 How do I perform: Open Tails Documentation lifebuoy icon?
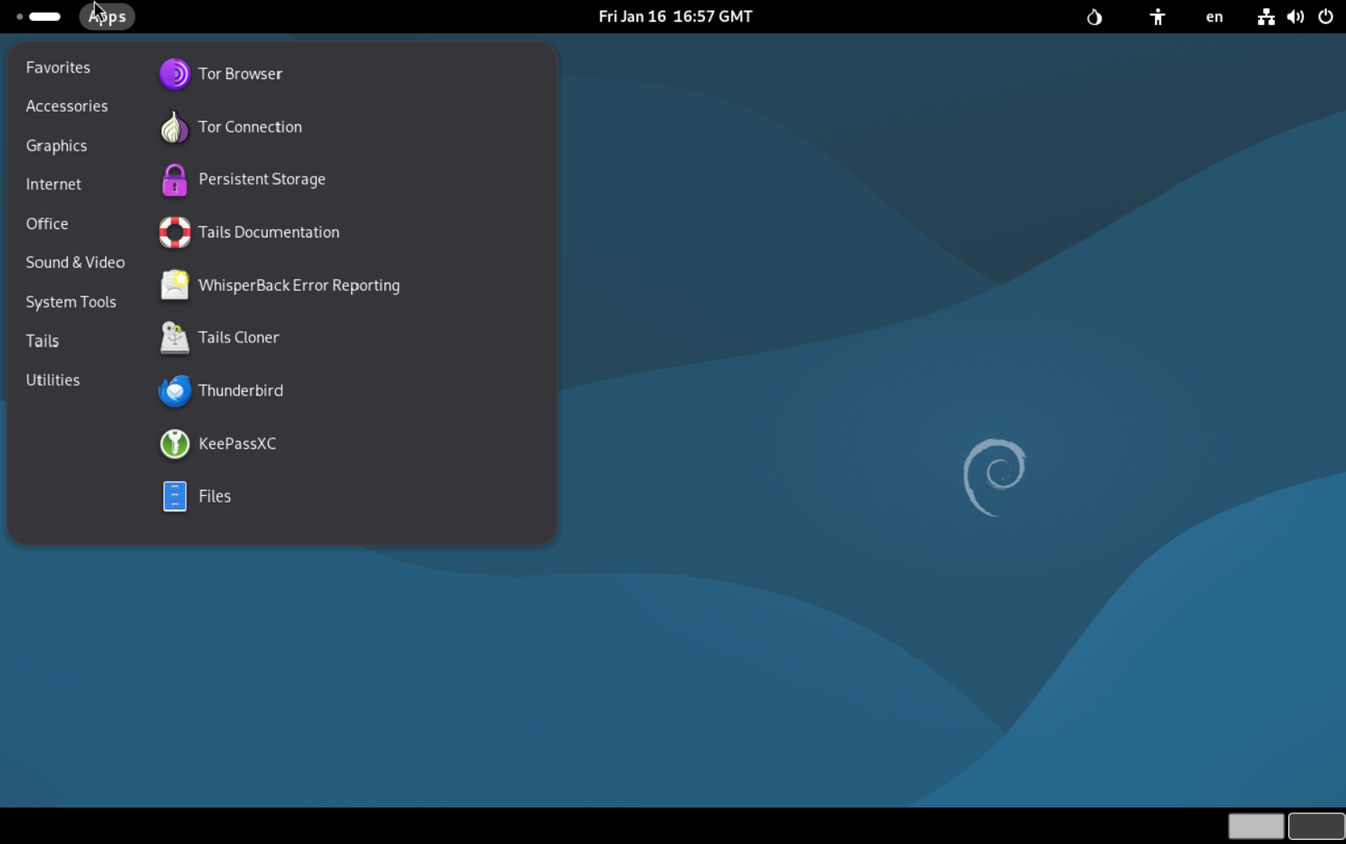coord(175,232)
